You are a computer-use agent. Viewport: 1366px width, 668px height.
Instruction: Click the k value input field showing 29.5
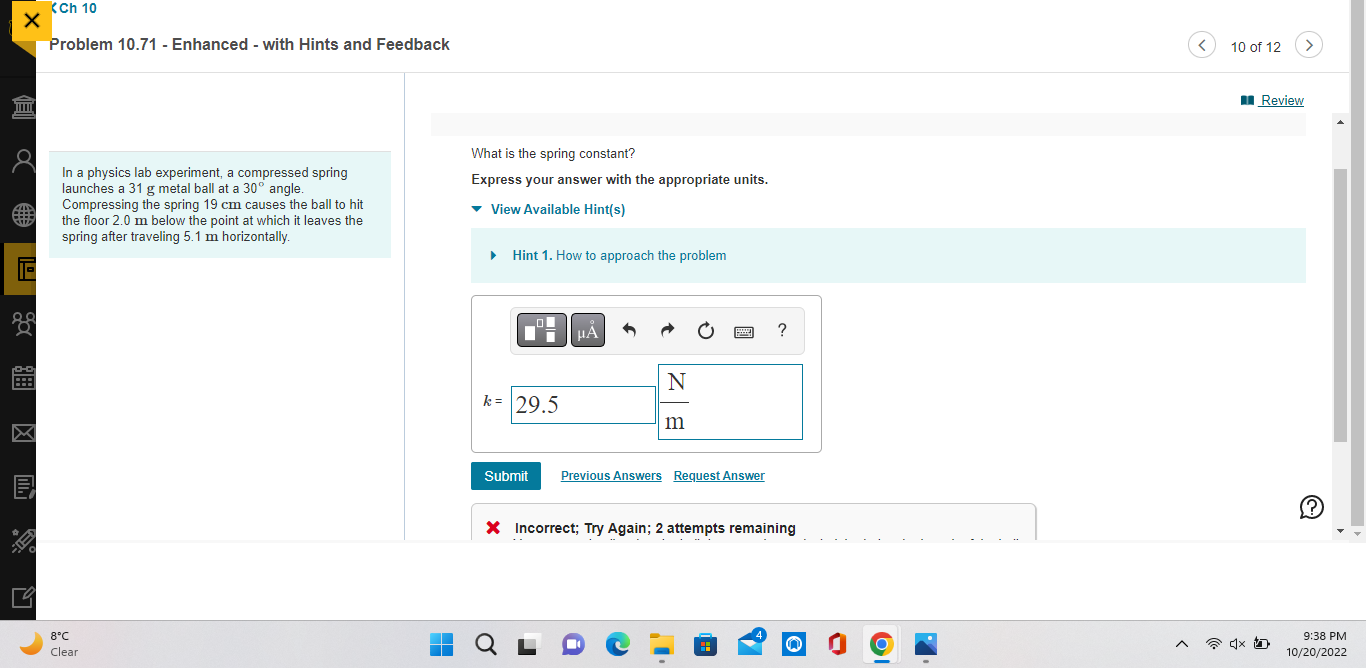[583, 404]
